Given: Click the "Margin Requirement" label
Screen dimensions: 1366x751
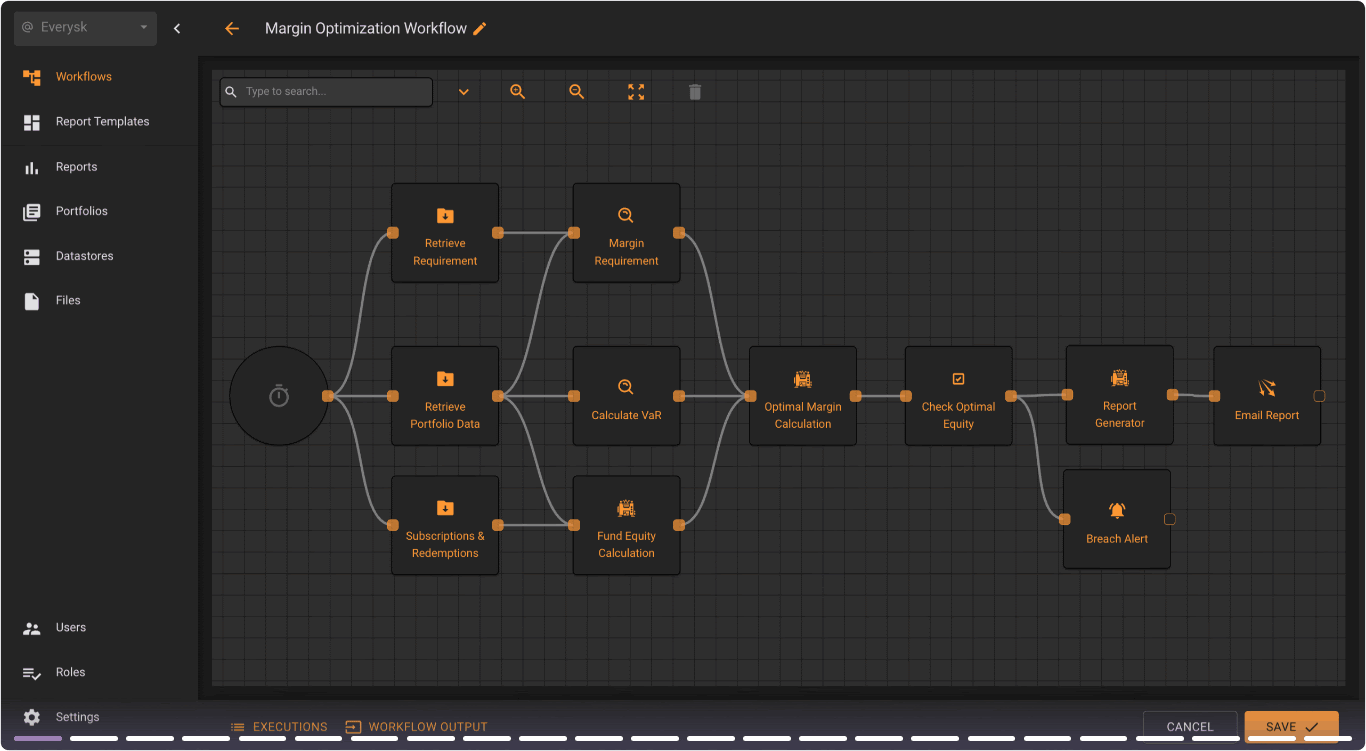Looking at the screenshot, I should tap(626, 252).
